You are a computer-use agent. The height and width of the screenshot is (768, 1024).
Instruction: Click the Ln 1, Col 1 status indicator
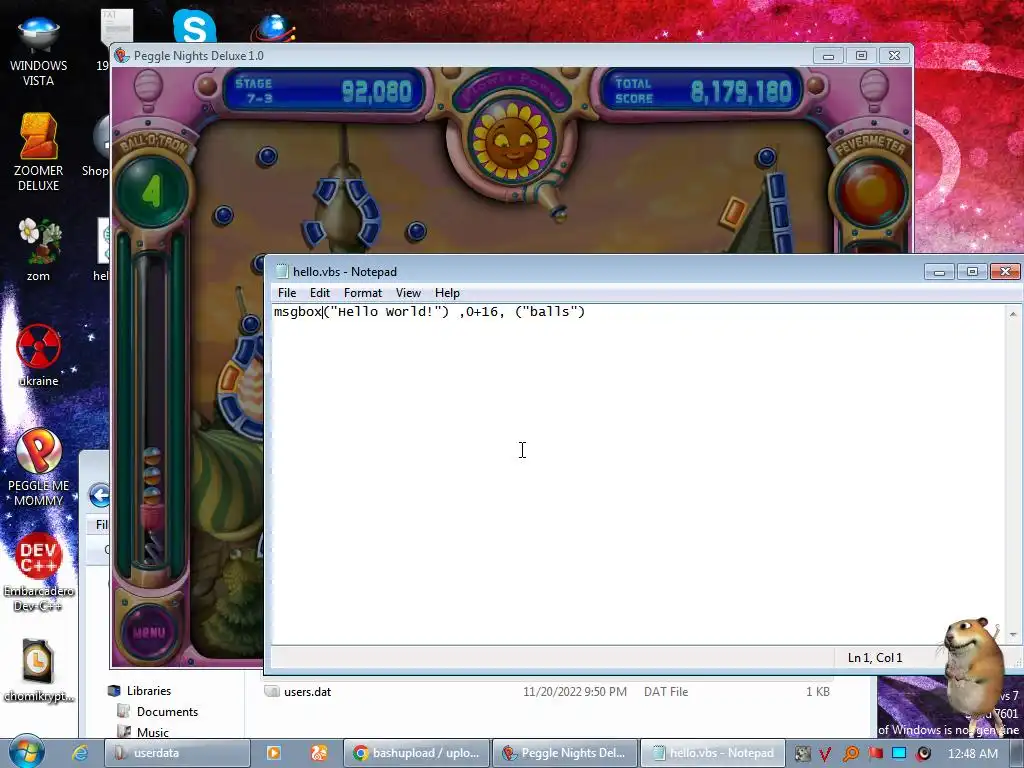point(874,658)
